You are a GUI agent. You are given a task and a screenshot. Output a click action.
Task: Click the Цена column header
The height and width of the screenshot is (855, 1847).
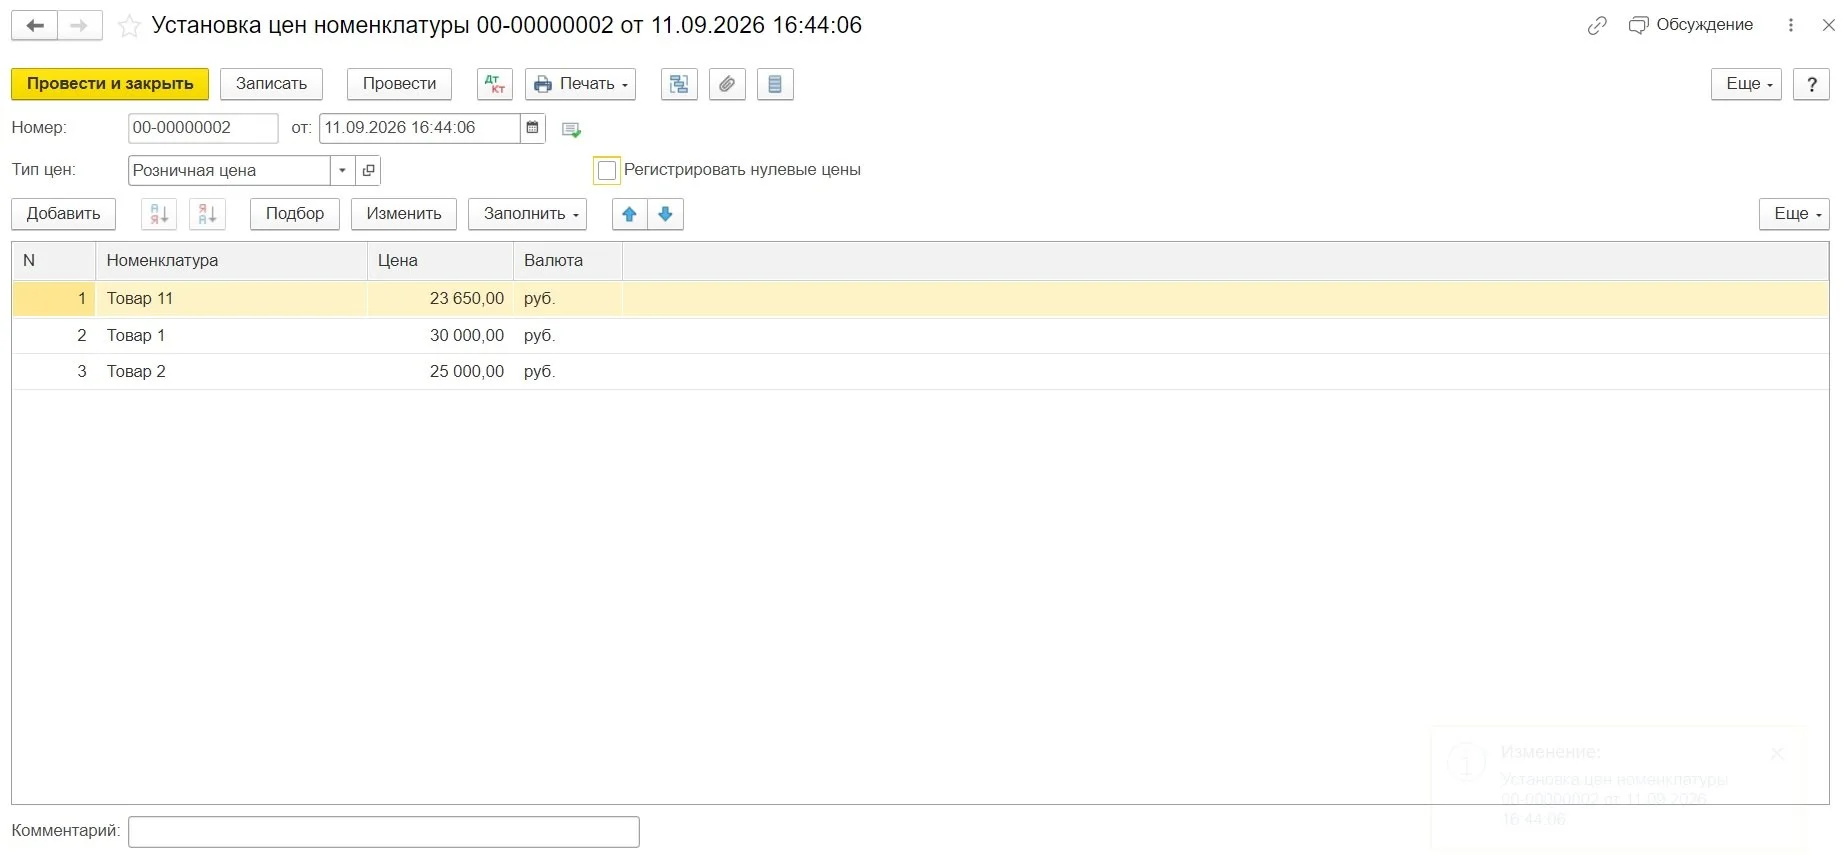point(440,261)
